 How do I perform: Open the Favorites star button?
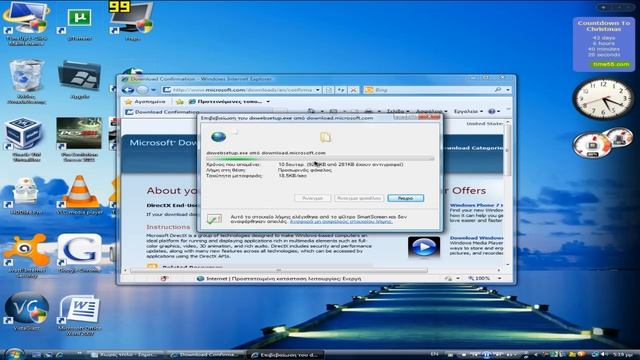[145, 102]
